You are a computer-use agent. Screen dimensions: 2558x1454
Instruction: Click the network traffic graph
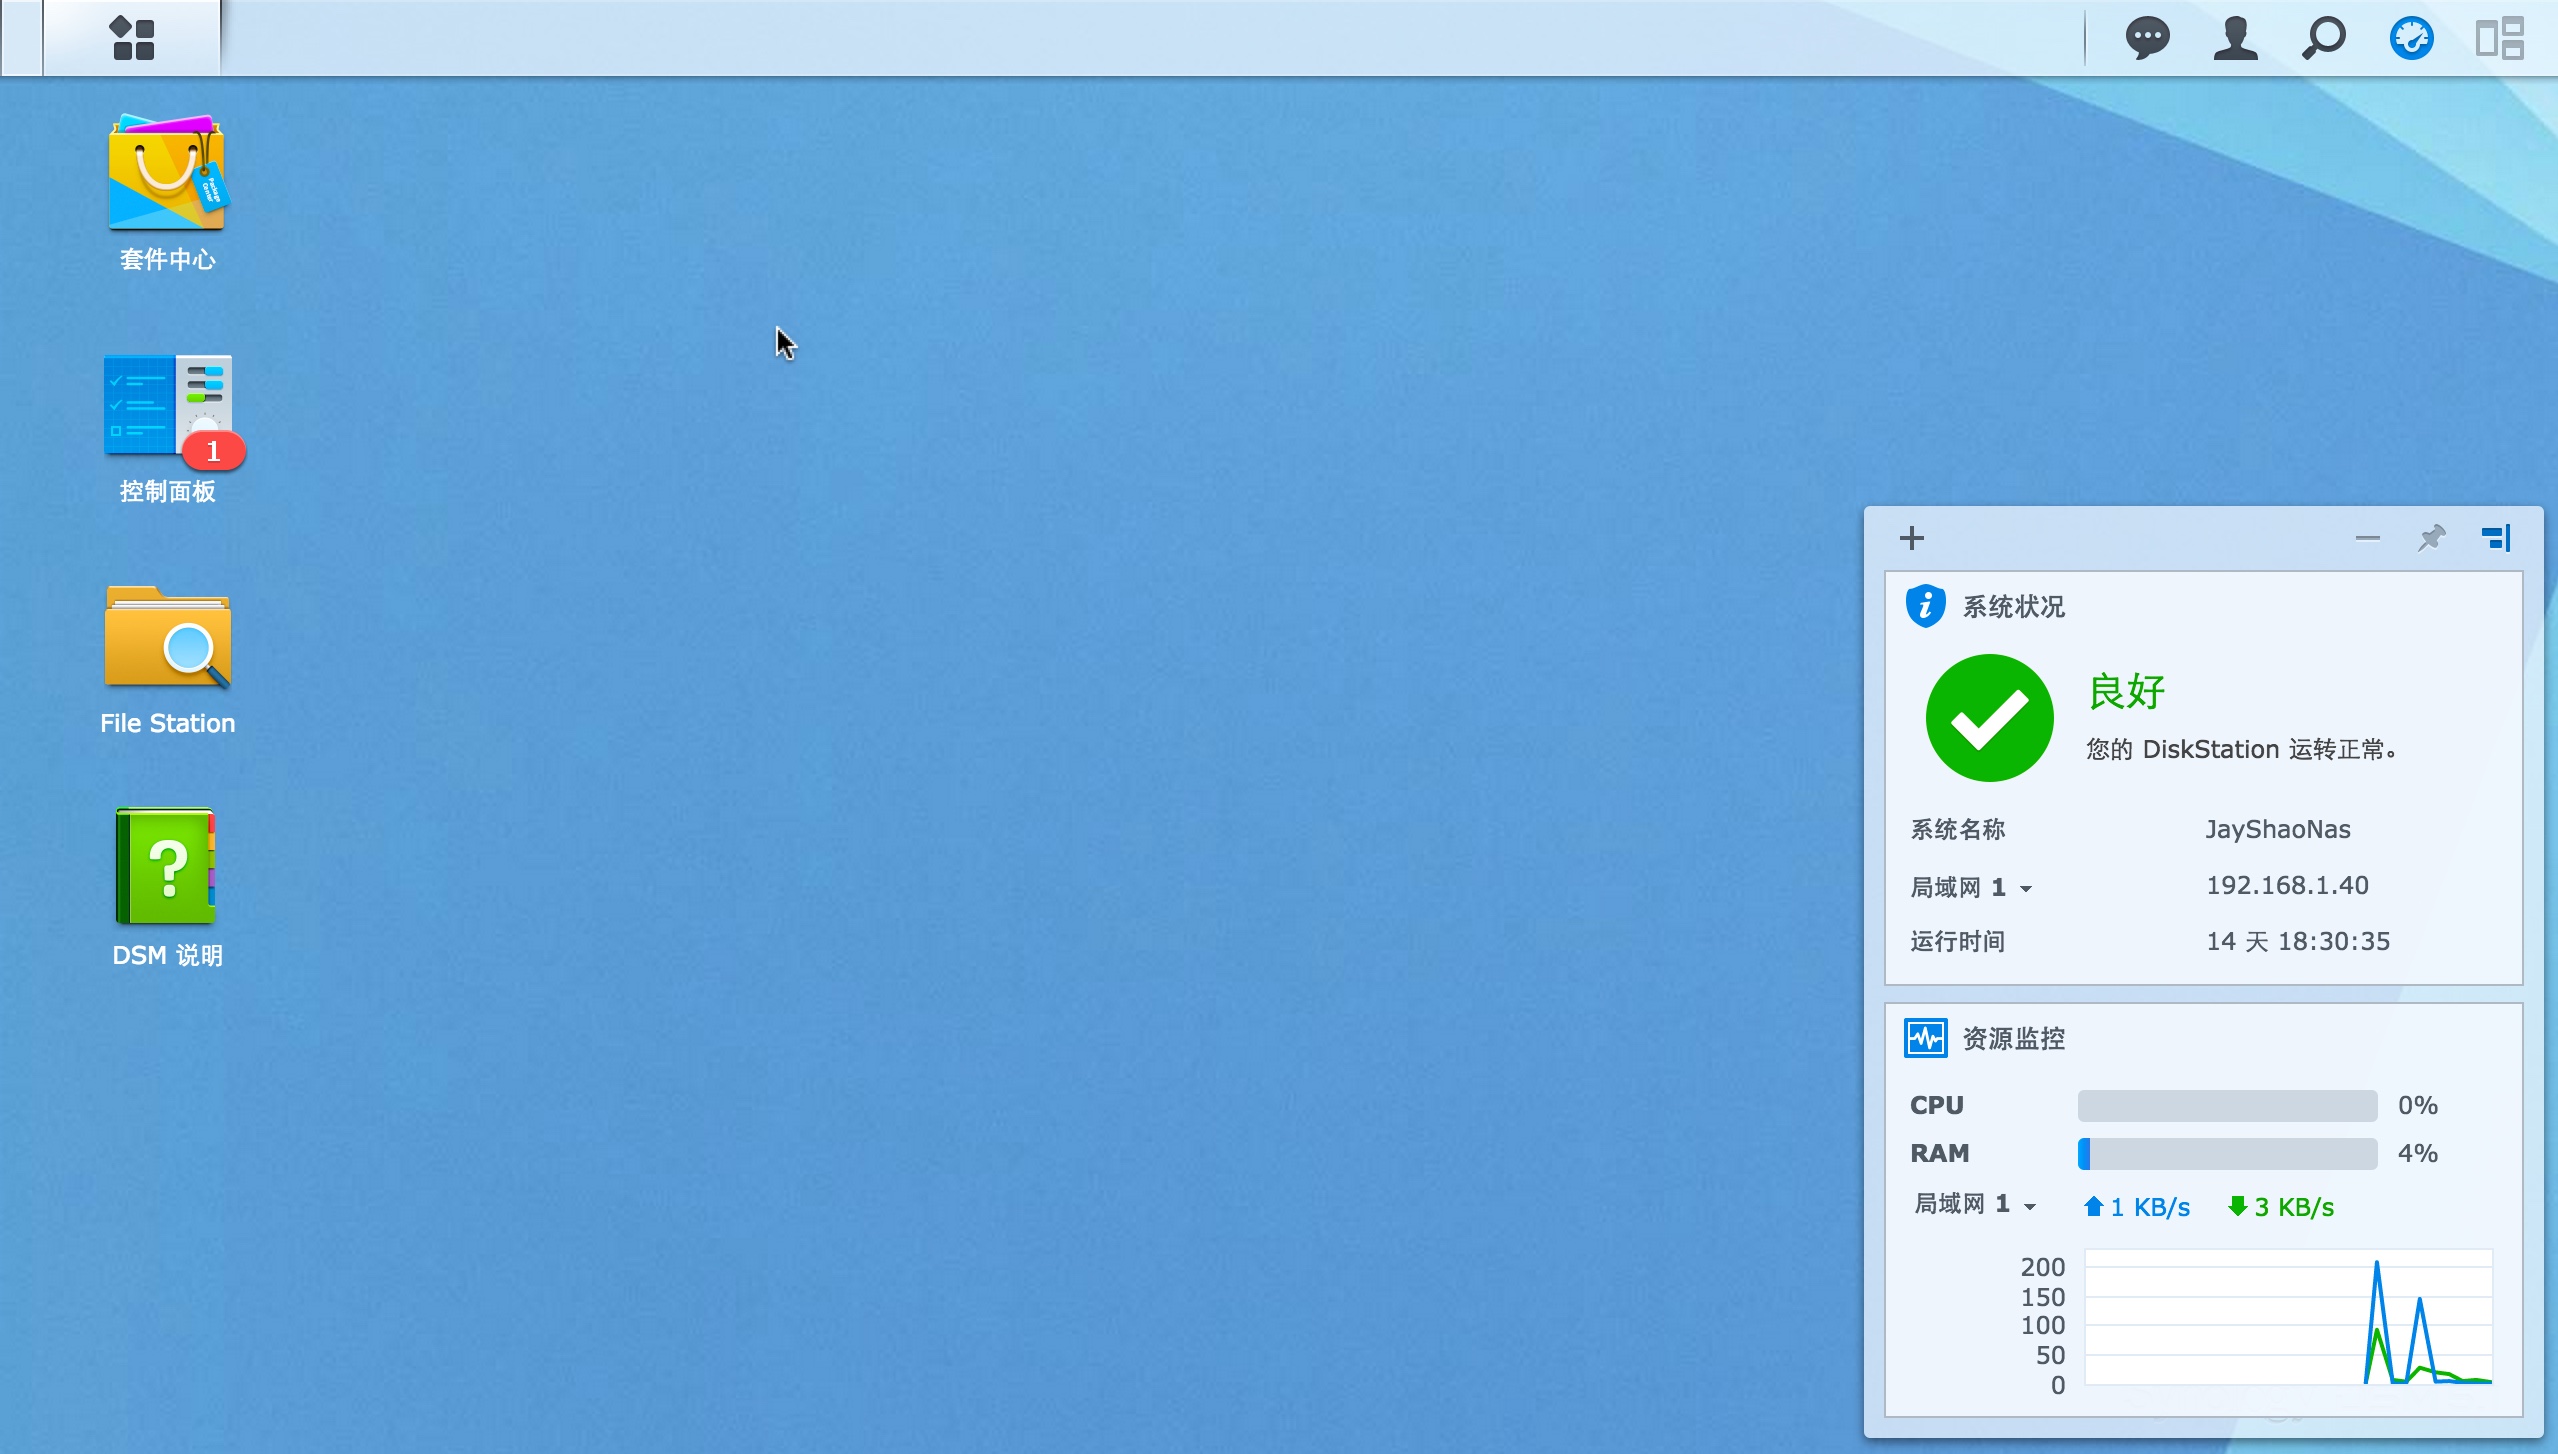(2288, 1316)
